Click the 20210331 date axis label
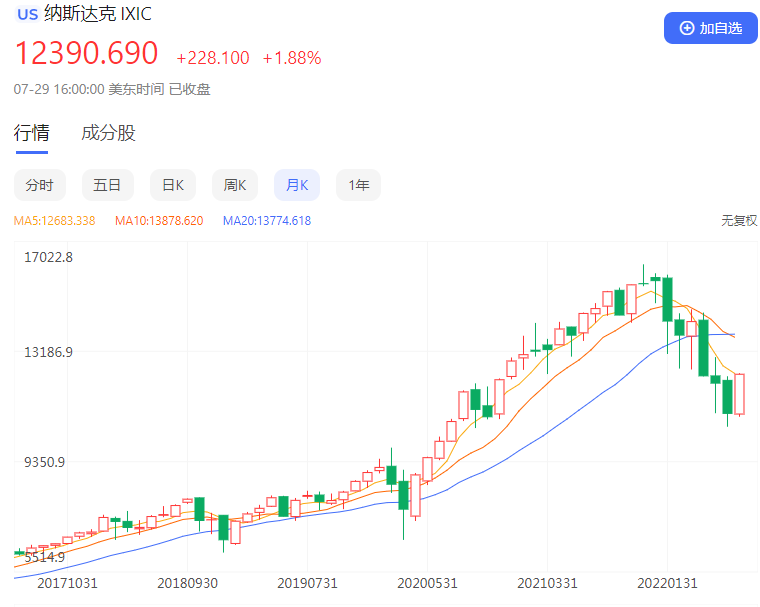 click(548, 583)
